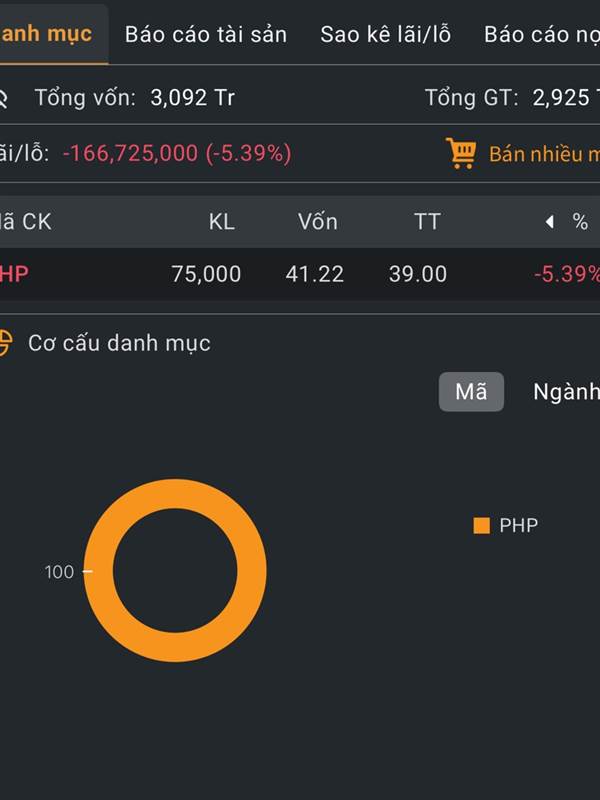Sort by the KL column header
This screenshot has width=600, height=800.
221,222
